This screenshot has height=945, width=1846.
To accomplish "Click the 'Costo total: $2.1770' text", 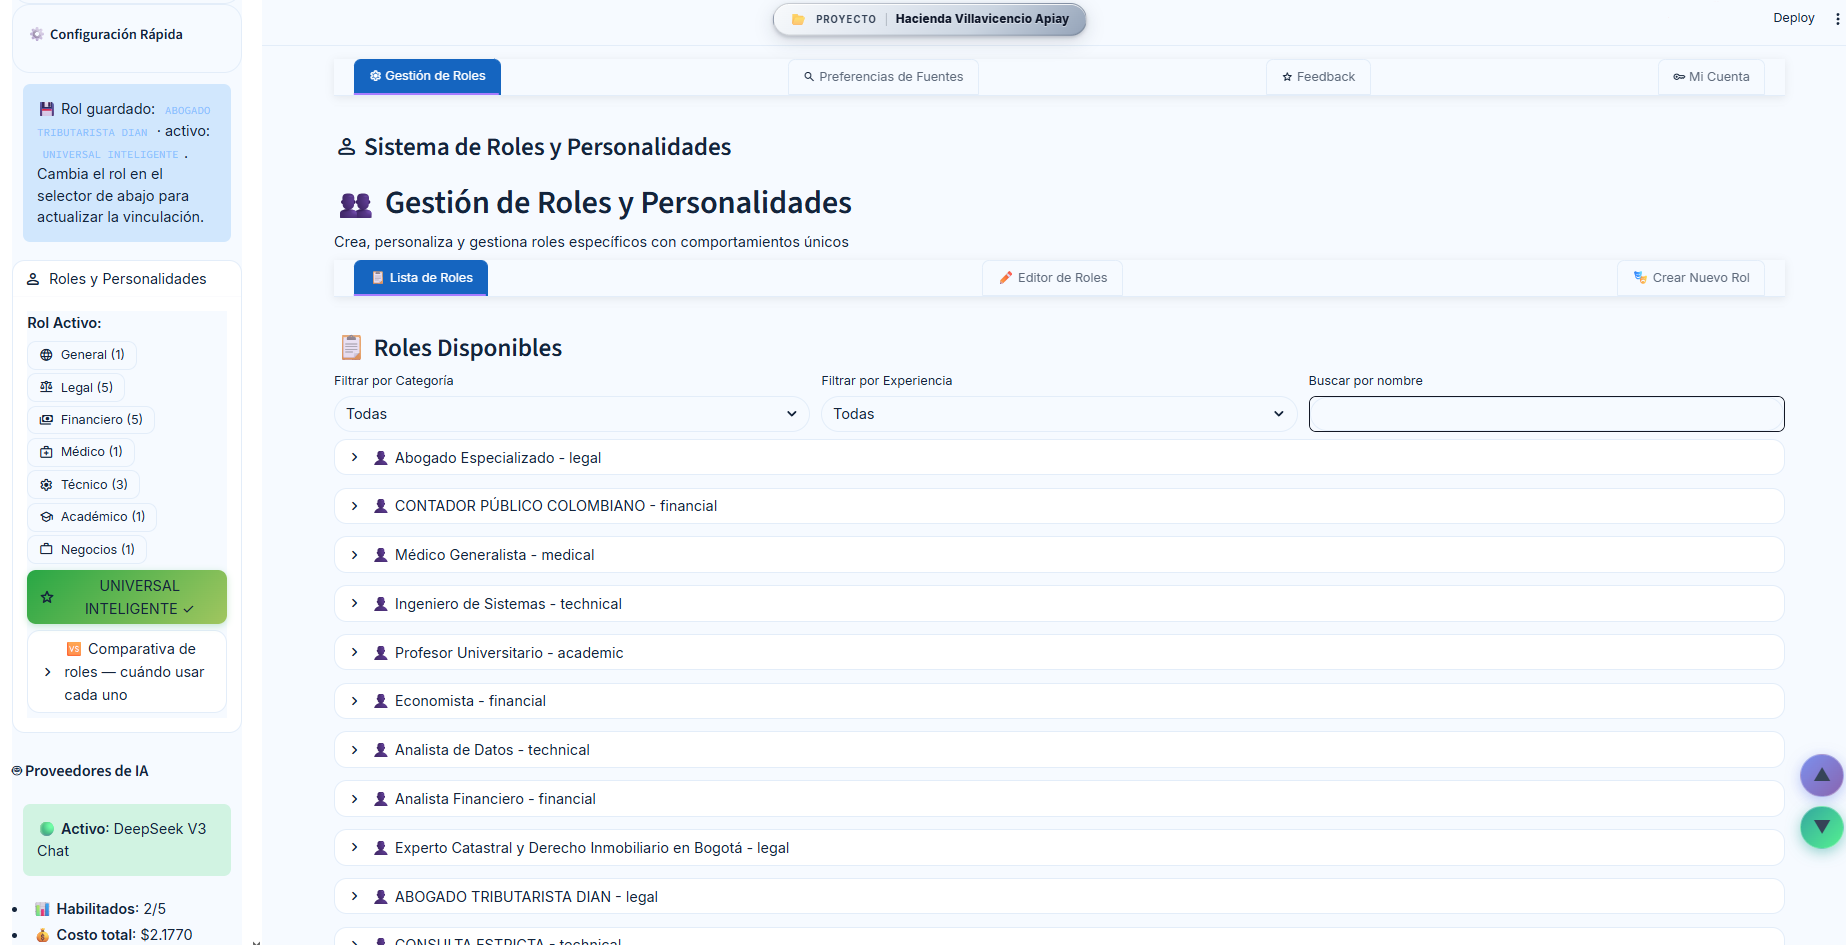I will 124,935.
